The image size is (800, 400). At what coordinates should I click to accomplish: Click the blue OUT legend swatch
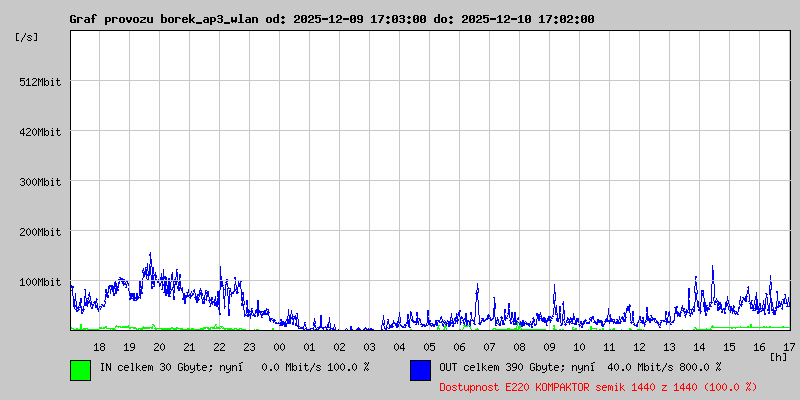click(420, 369)
